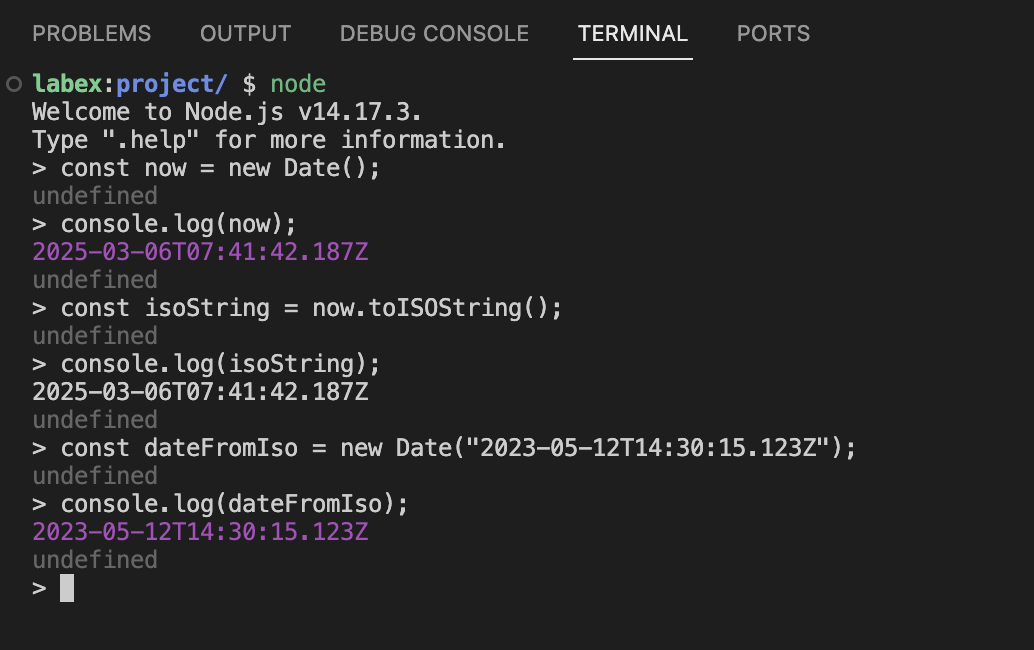Click the block cursor at the empty prompt

[67, 588]
